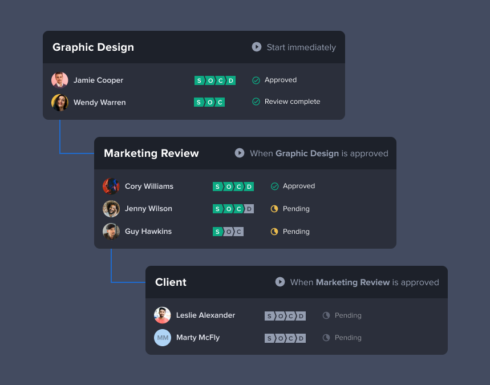Click Pending status text for Jenny Wilson

tap(296, 209)
